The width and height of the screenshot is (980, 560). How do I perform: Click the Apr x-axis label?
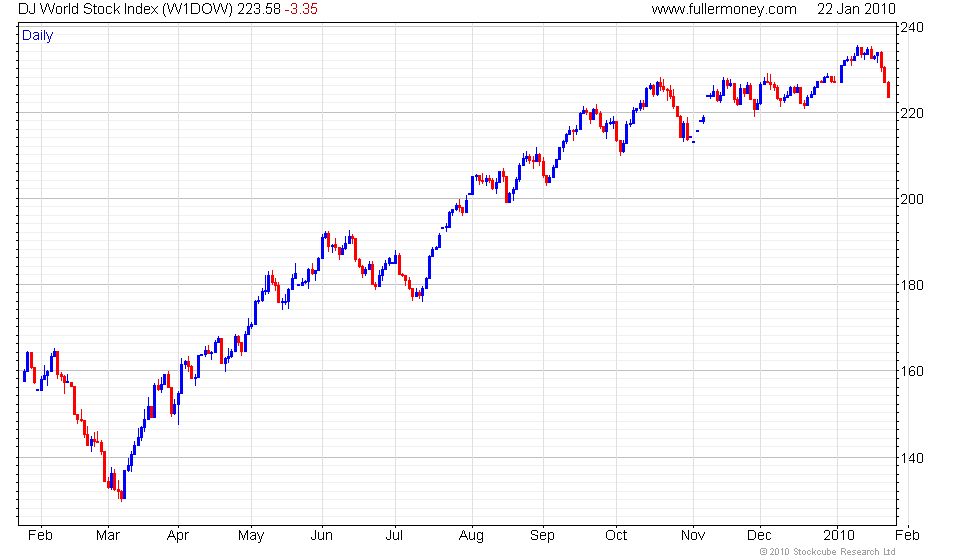(178, 536)
